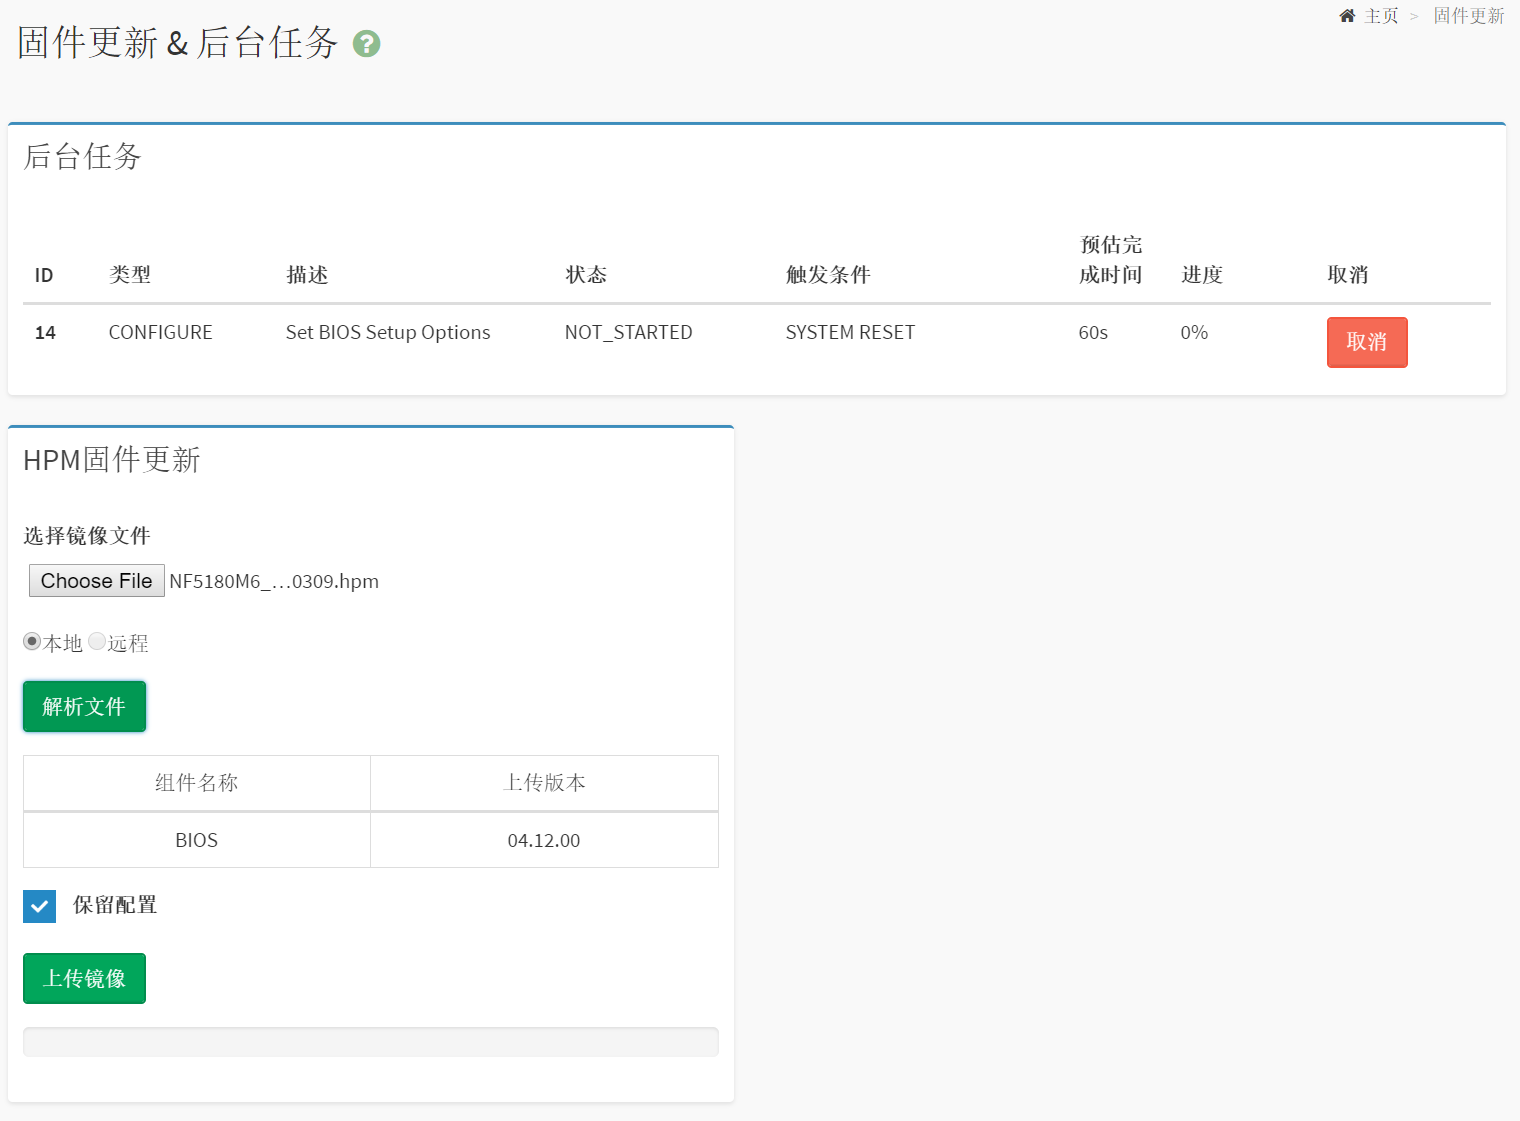Click Choose File to select image
This screenshot has height=1121, width=1520.
(x=96, y=581)
